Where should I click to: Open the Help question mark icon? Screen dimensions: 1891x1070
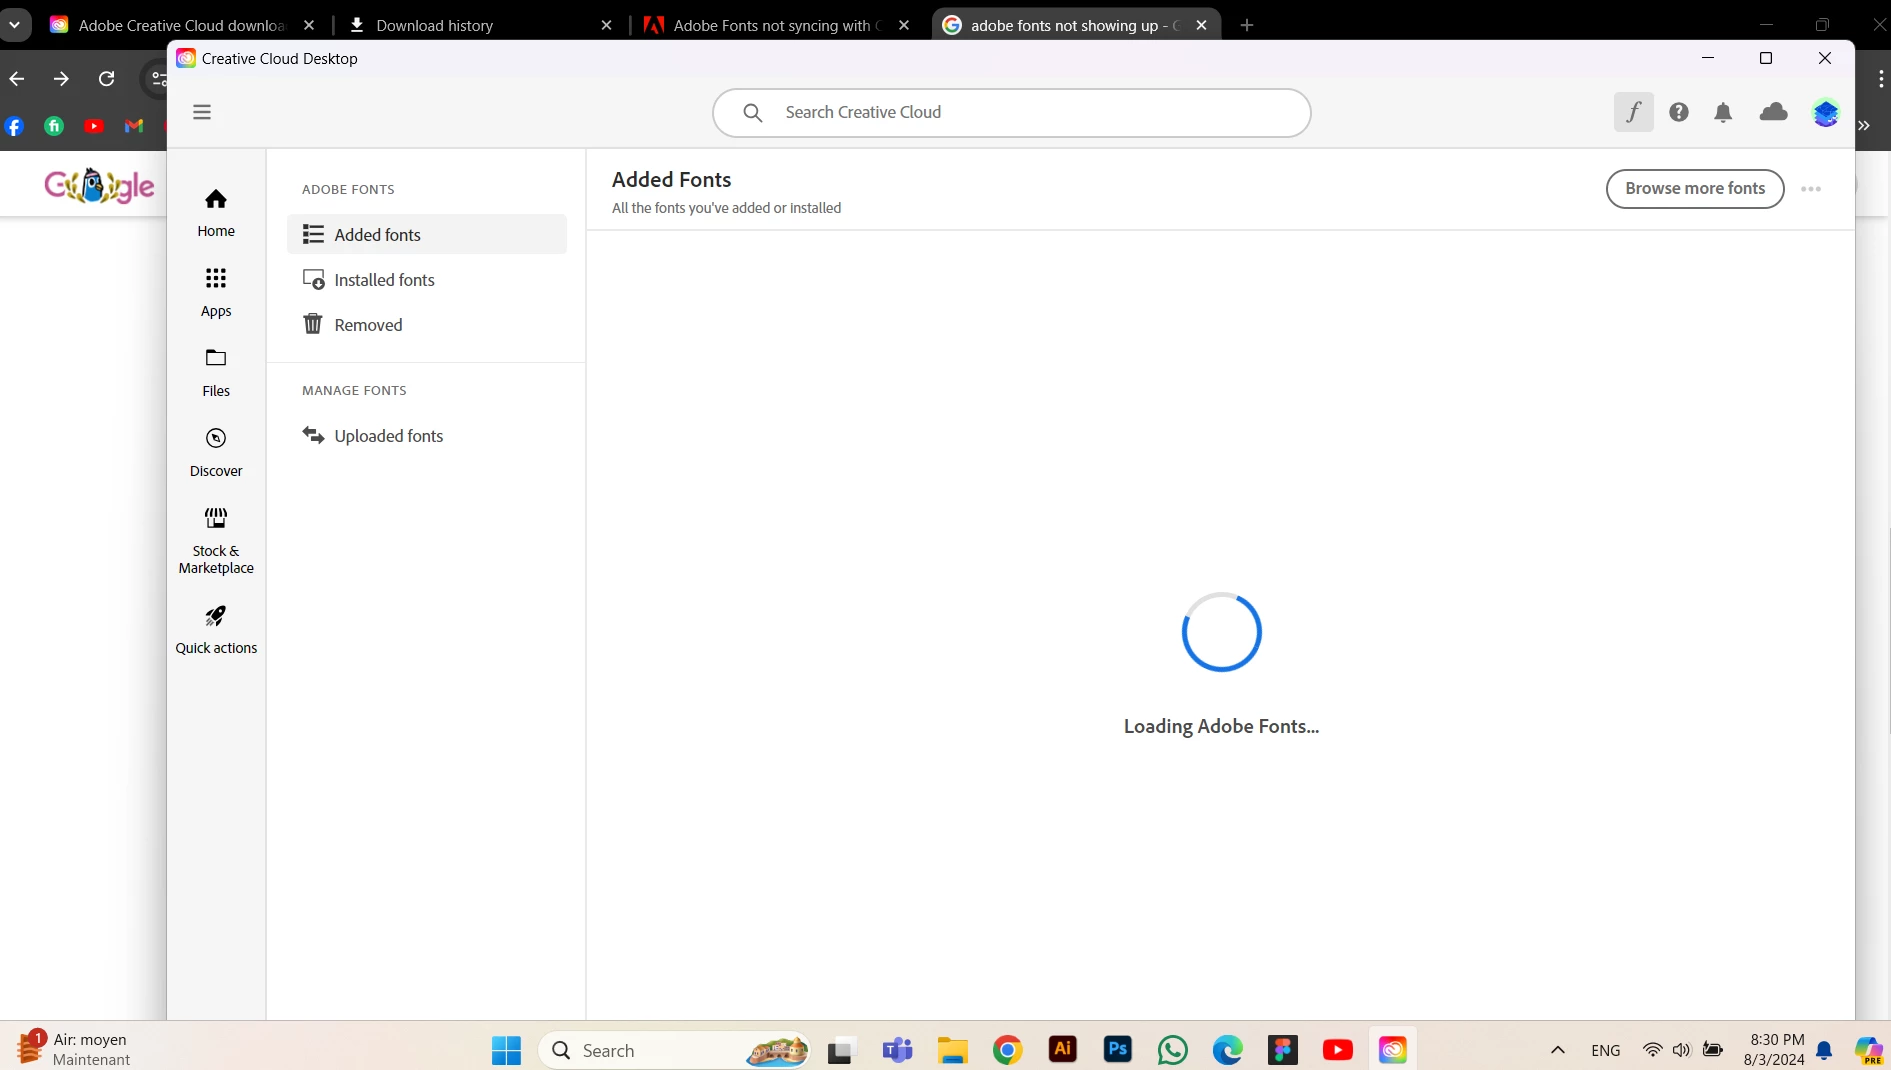(x=1679, y=112)
